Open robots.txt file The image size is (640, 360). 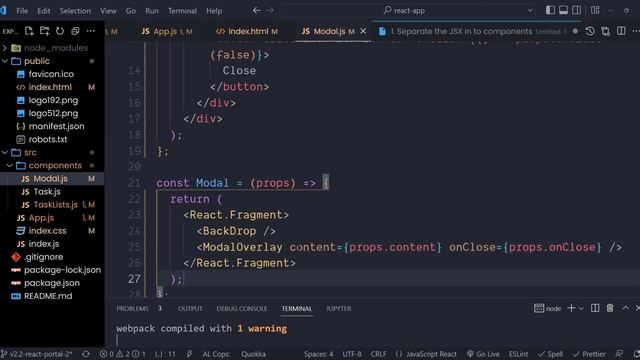[48, 139]
